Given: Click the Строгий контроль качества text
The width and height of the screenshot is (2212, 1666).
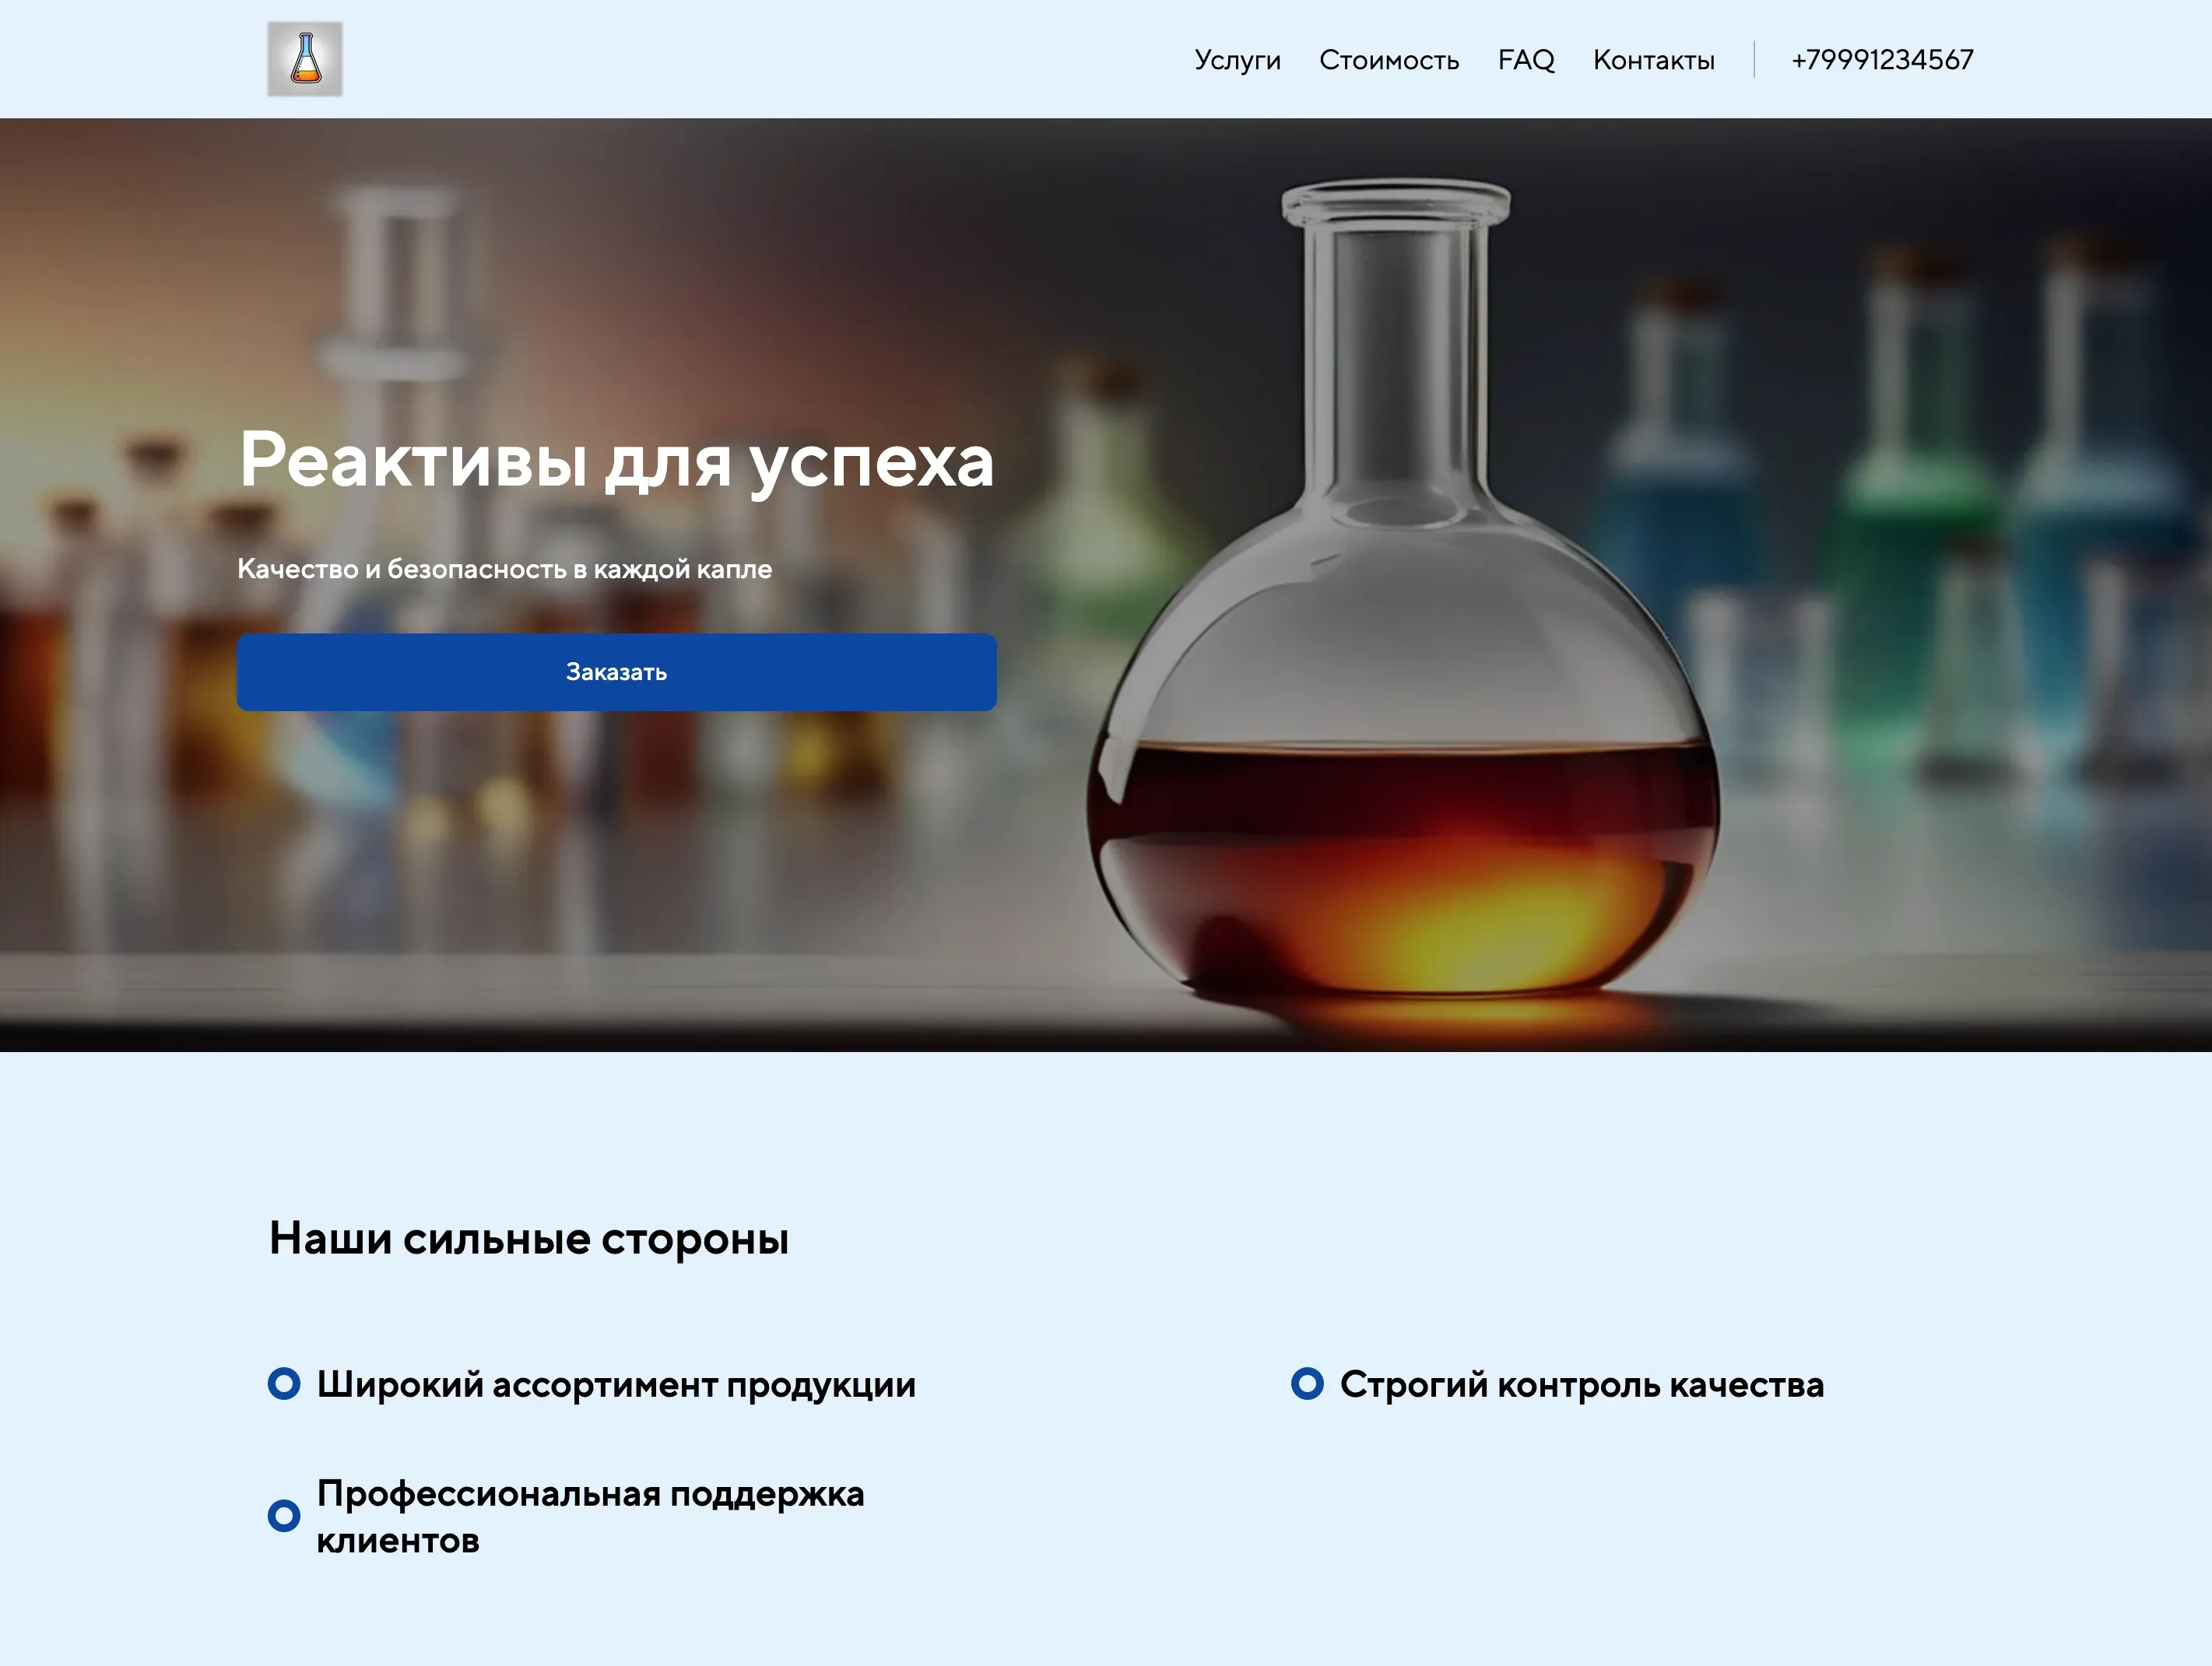Looking at the screenshot, I should (1581, 1385).
